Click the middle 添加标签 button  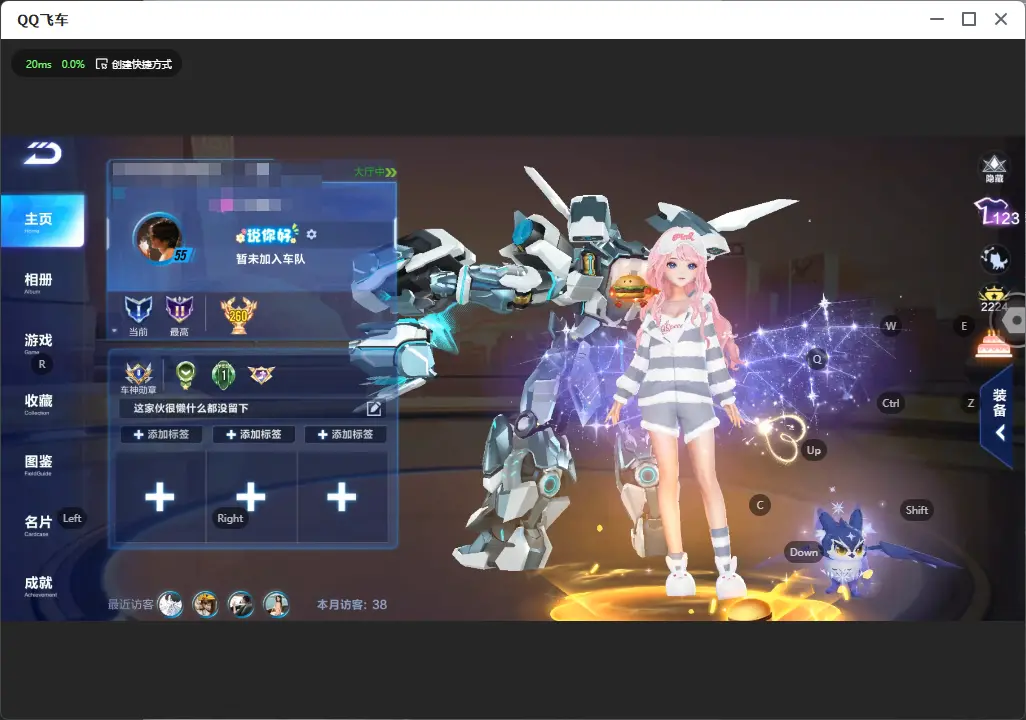(253, 434)
